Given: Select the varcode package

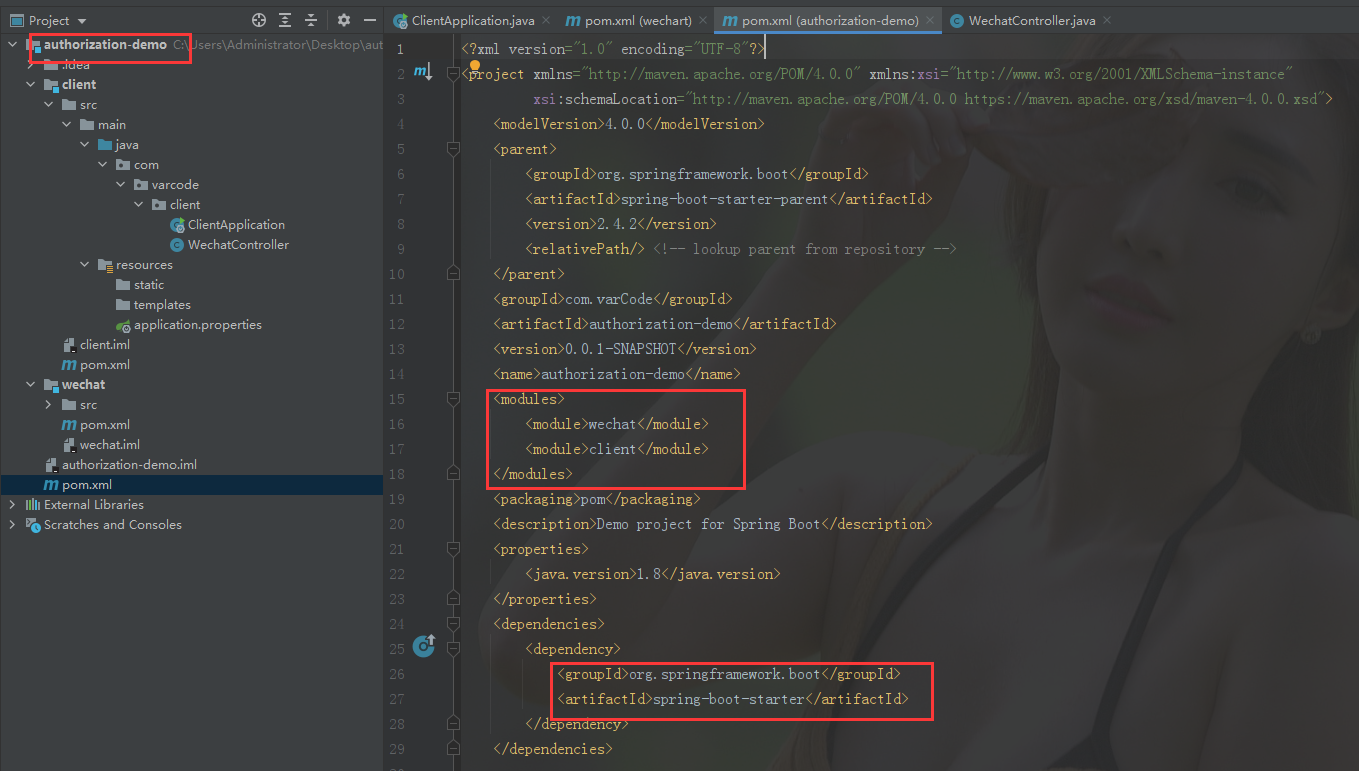Looking at the screenshot, I should (x=175, y=185).
